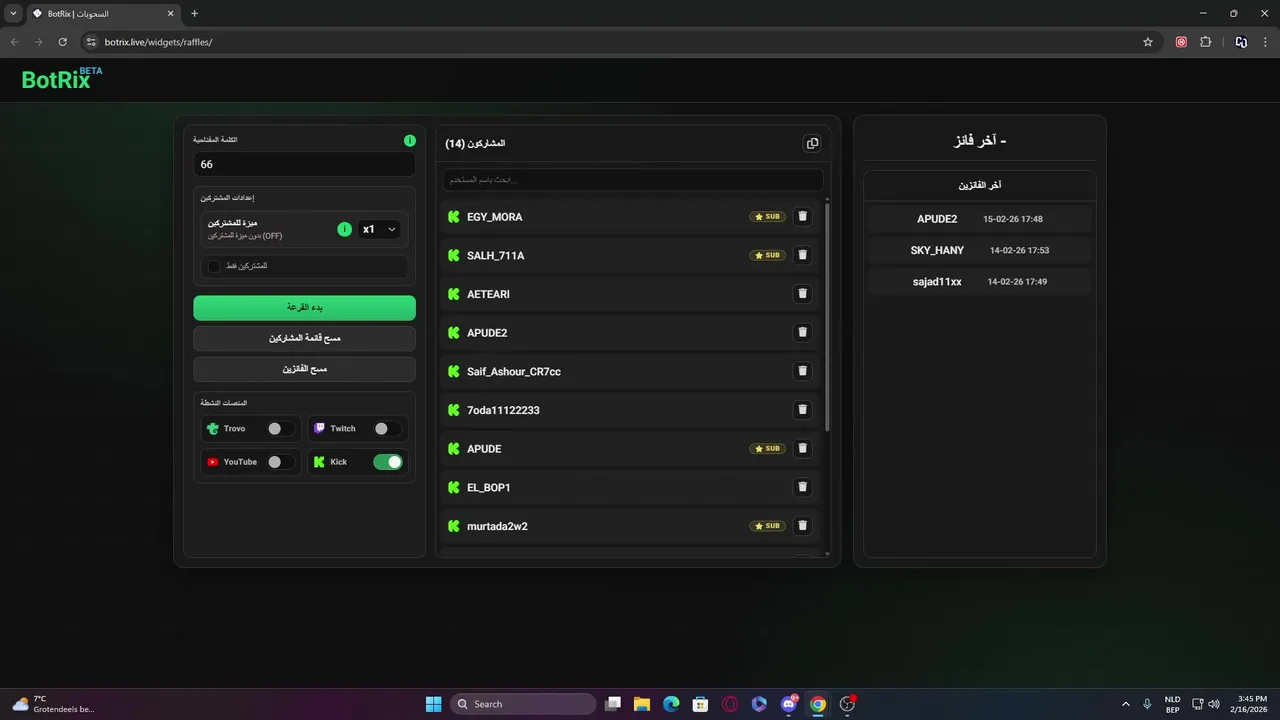Focus the participant username search field
1280x720 pixels.
(633, 180)
